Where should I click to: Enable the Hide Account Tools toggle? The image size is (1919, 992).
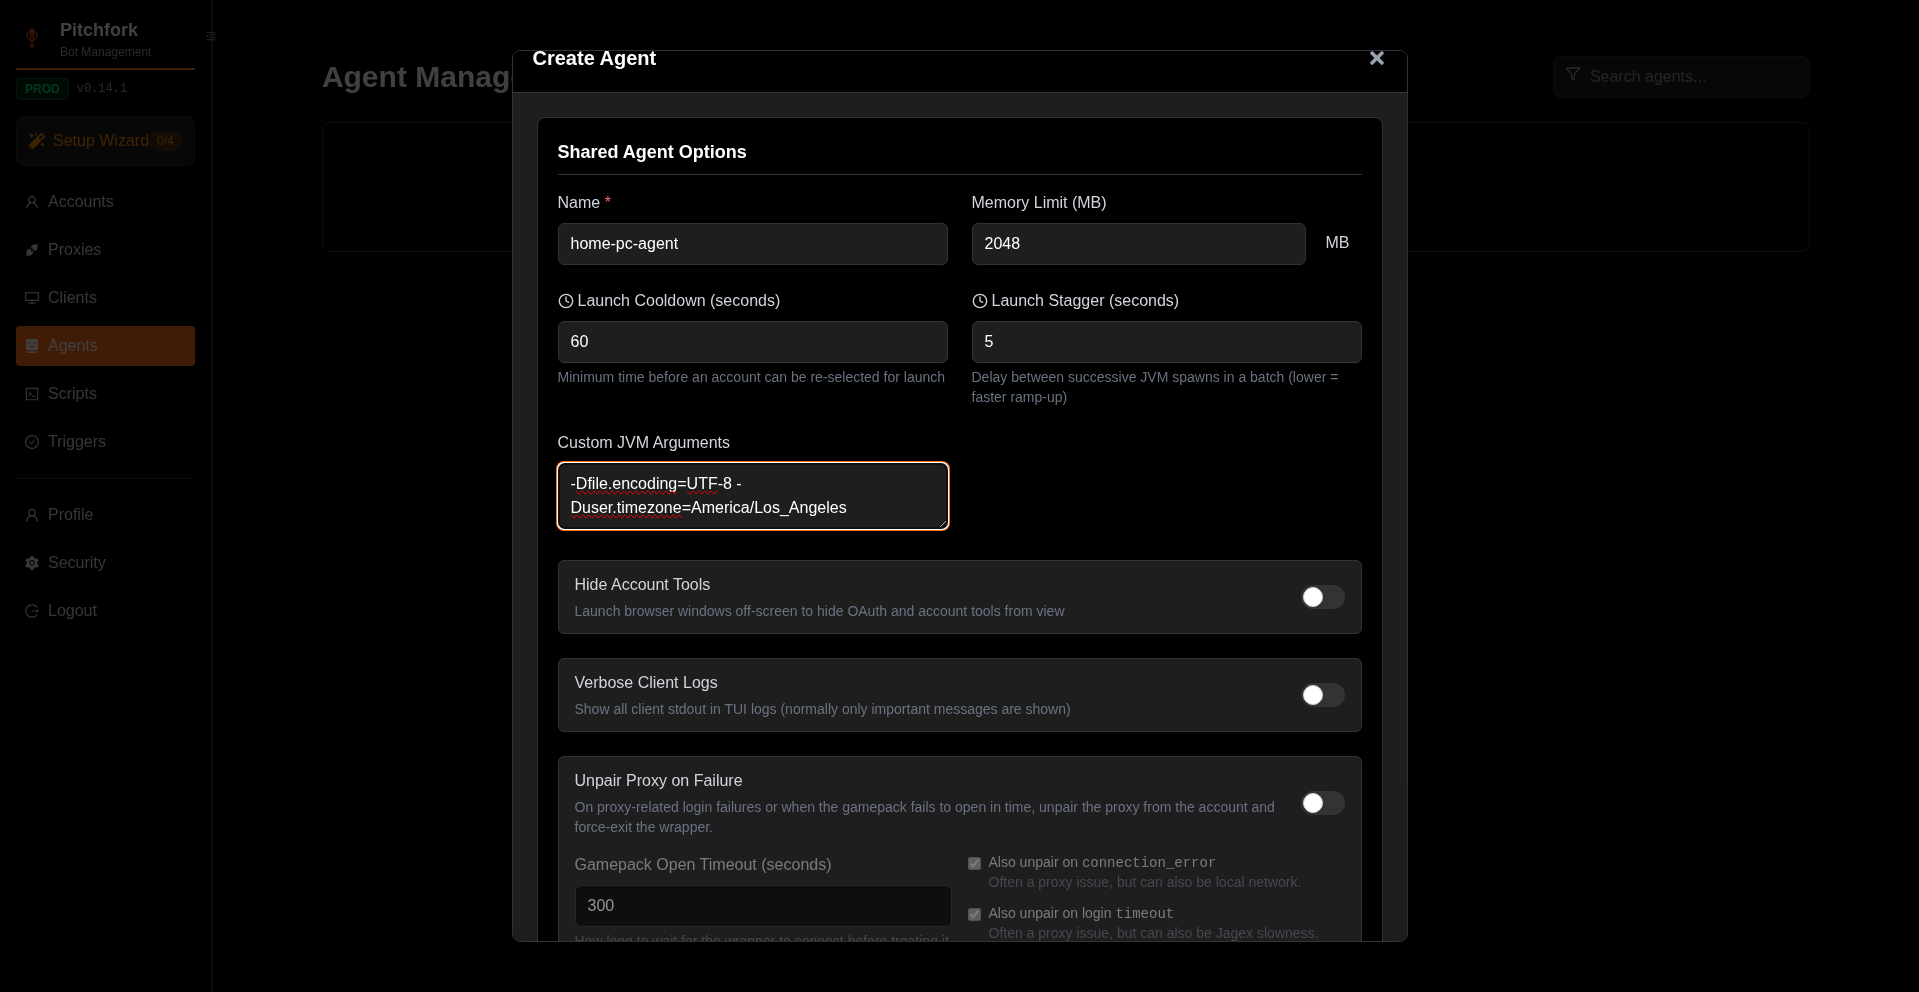click(1323, 597)
